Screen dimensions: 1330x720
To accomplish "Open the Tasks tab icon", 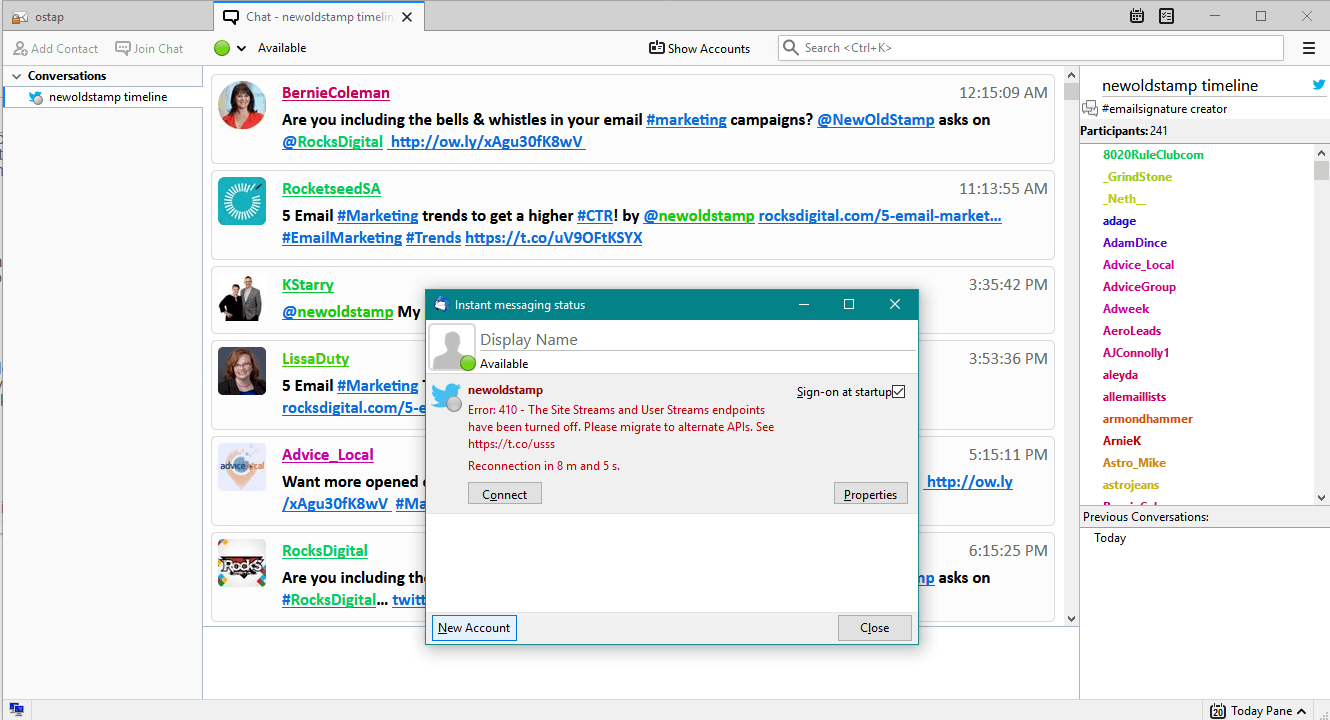I will pos(1166,16).
